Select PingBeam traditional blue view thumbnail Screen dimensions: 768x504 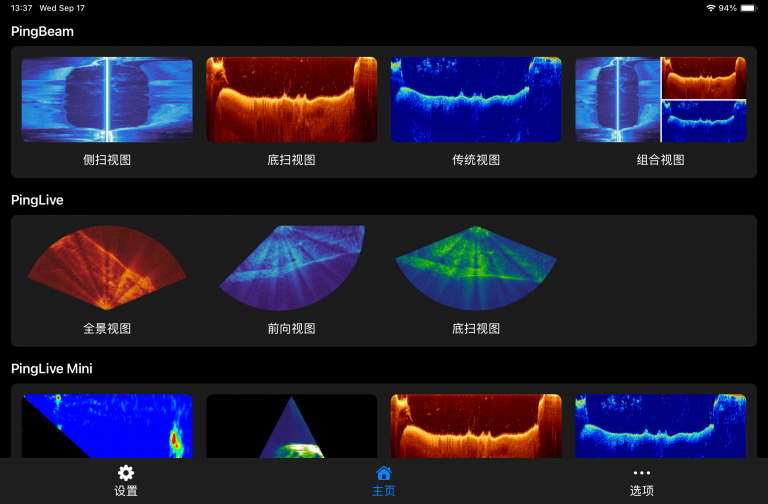[x=476, y=99]
